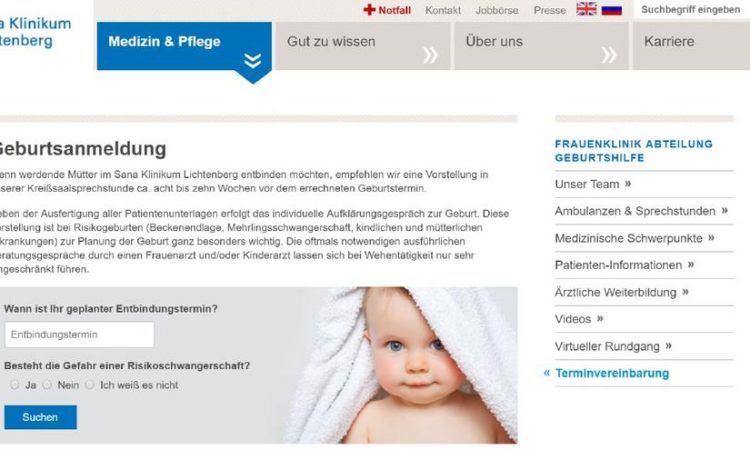The height and width of the screenshot is (450, 750).
Task: Select the 'Ja' radio option
Action: [x=14, y=384]
